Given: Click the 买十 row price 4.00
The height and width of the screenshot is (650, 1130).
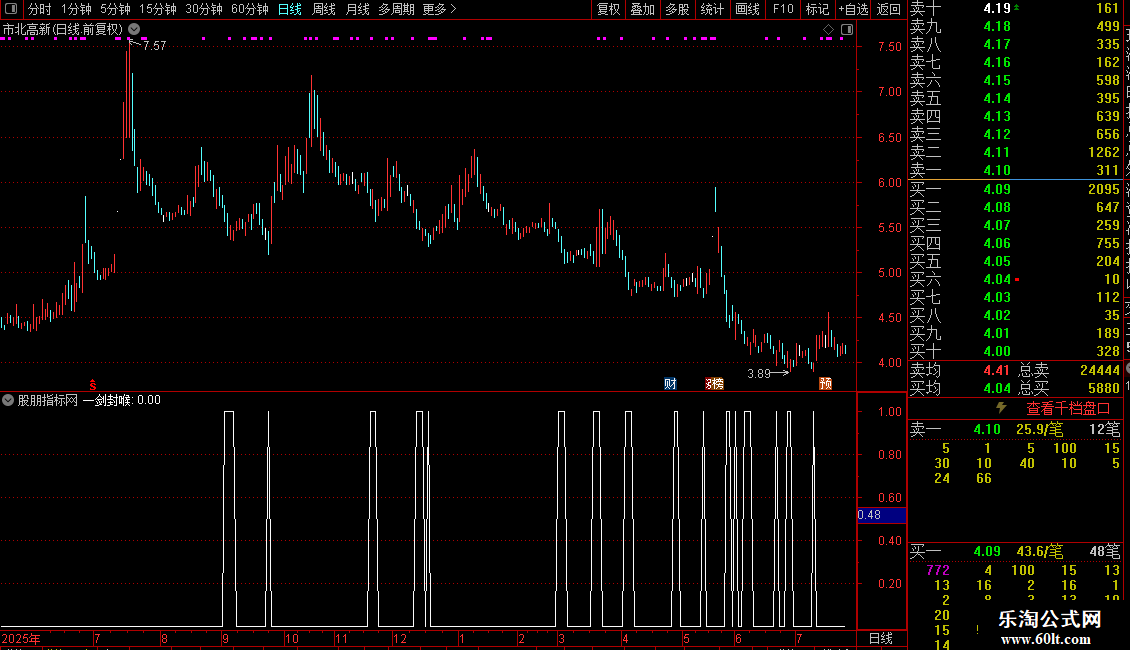Looking at the screenshot, I should (x=997, y=352).
